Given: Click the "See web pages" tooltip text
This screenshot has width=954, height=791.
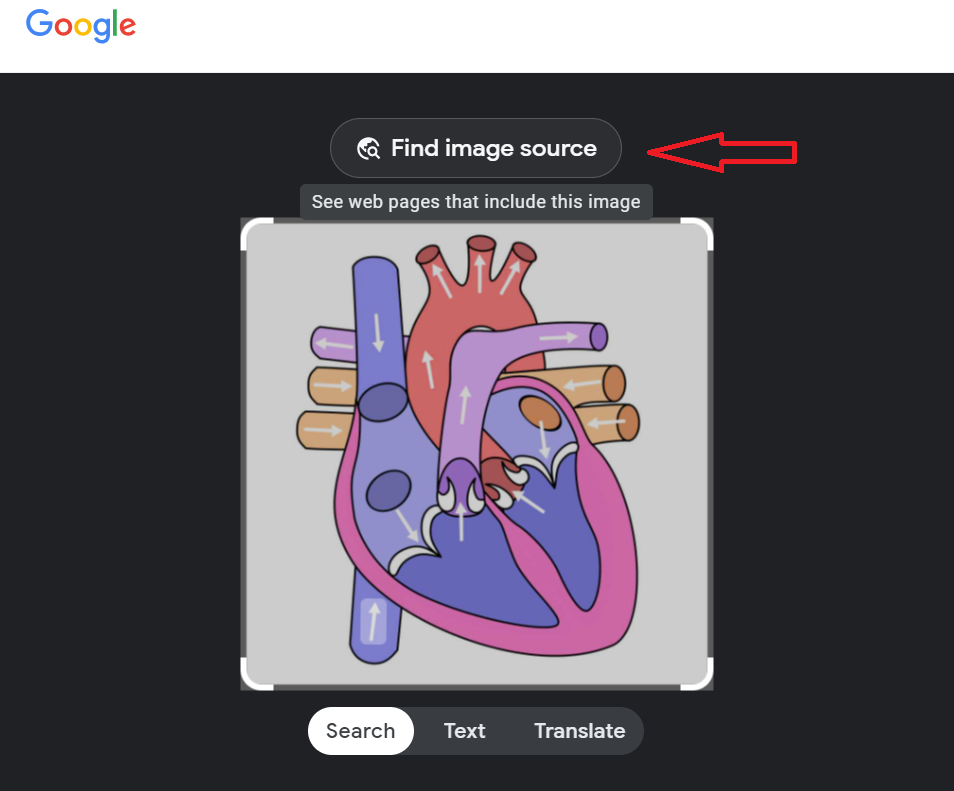Looking at the screenshot, I should pos(476,202).
